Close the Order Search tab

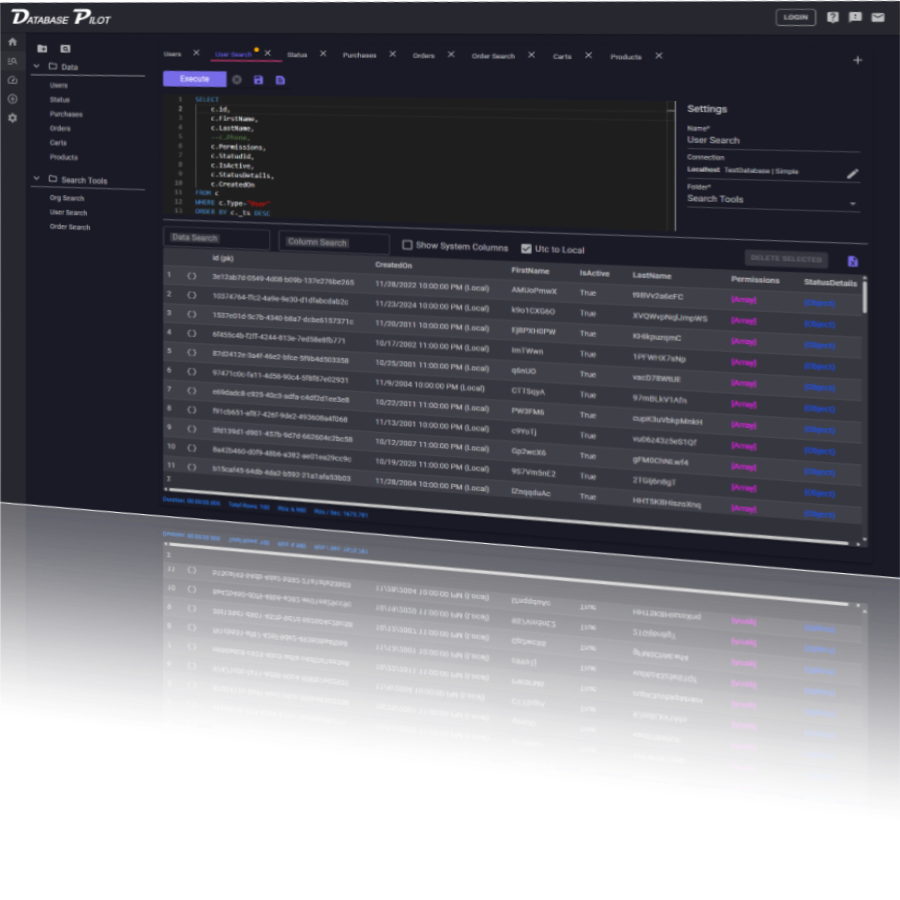tap(532, 55)
